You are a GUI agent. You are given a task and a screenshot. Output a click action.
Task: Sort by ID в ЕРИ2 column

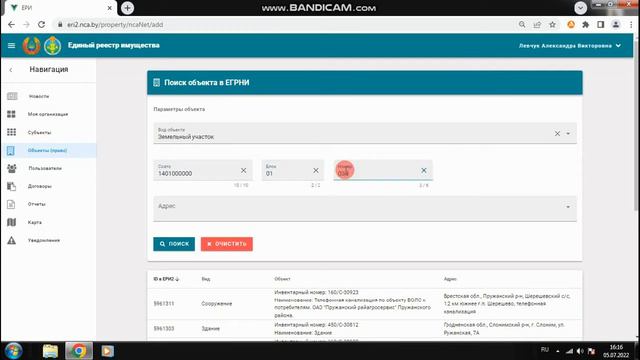coord(166,279)
